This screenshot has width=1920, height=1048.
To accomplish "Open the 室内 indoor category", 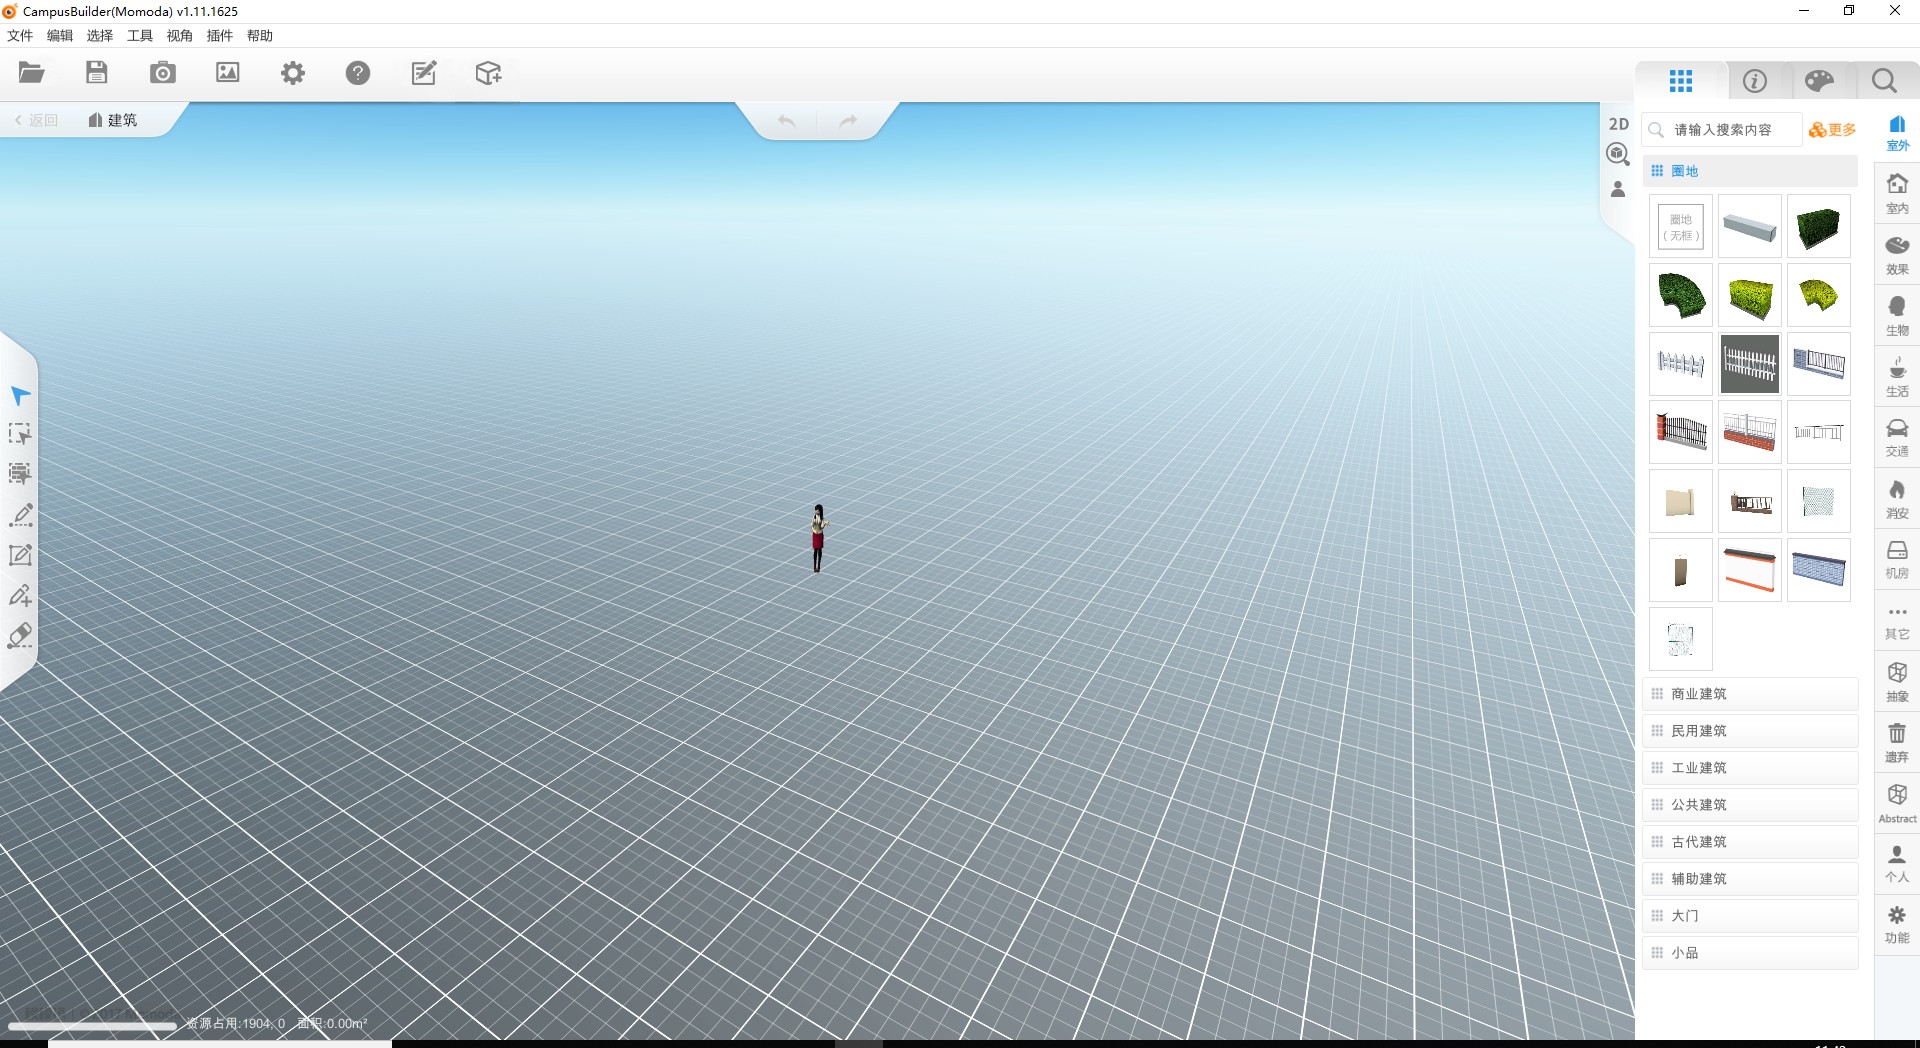I will (1897, 194).
